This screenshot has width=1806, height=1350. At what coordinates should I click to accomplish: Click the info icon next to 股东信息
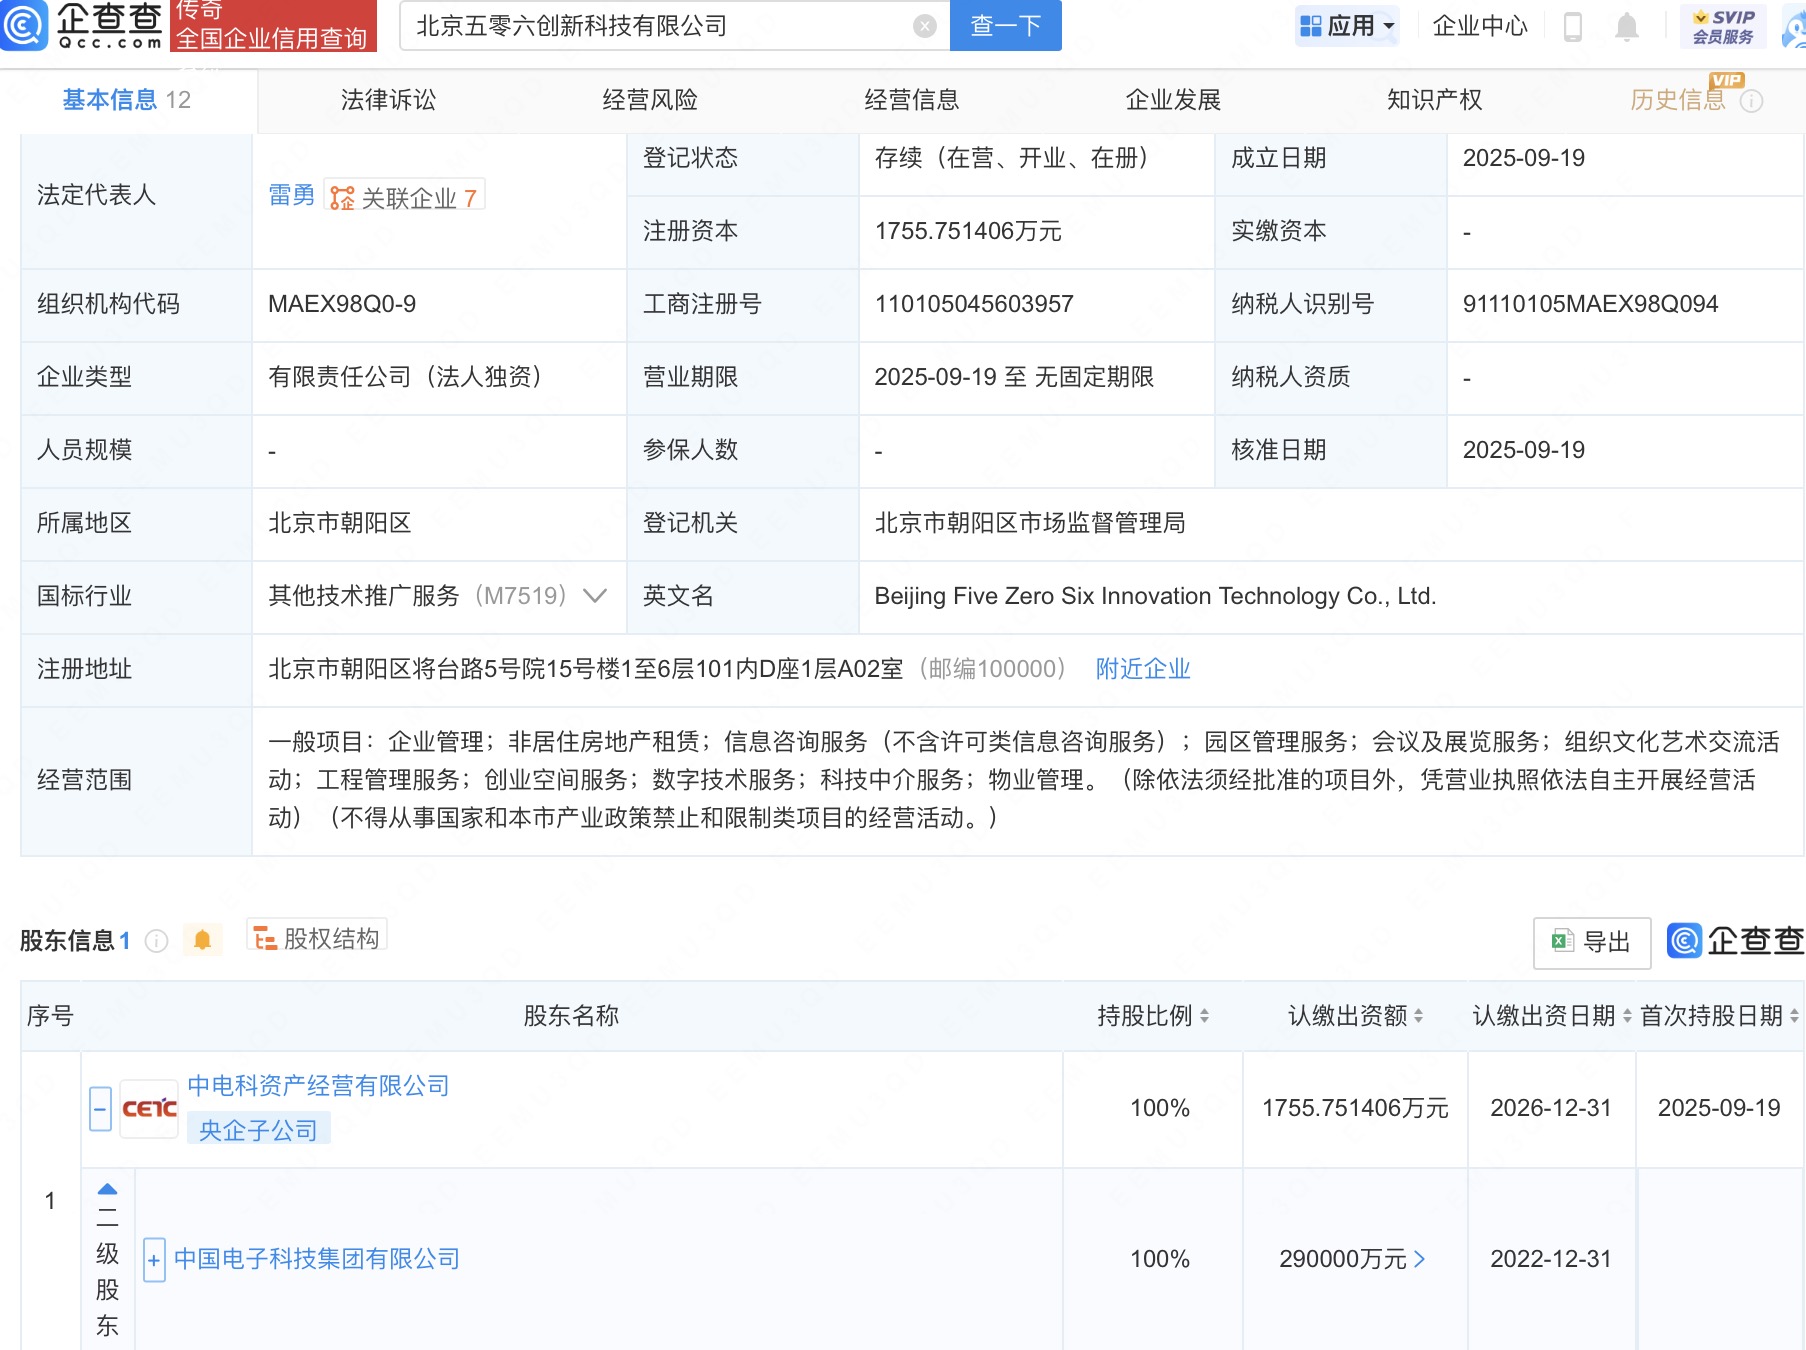click(157, 941)
